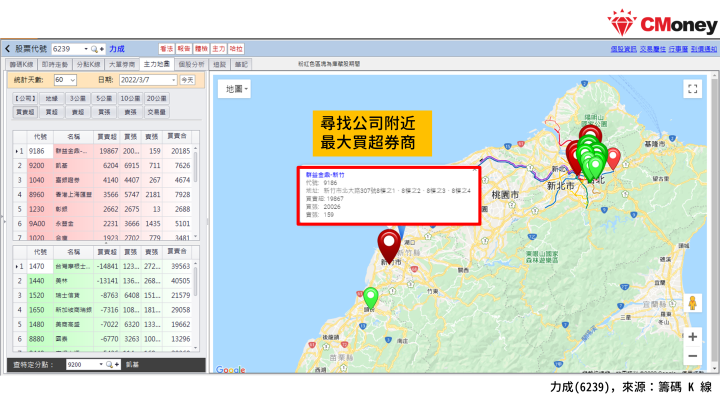Enable the 20公里 radius filter
Screen dimensions: 720x400
click(x=157, y=98)
